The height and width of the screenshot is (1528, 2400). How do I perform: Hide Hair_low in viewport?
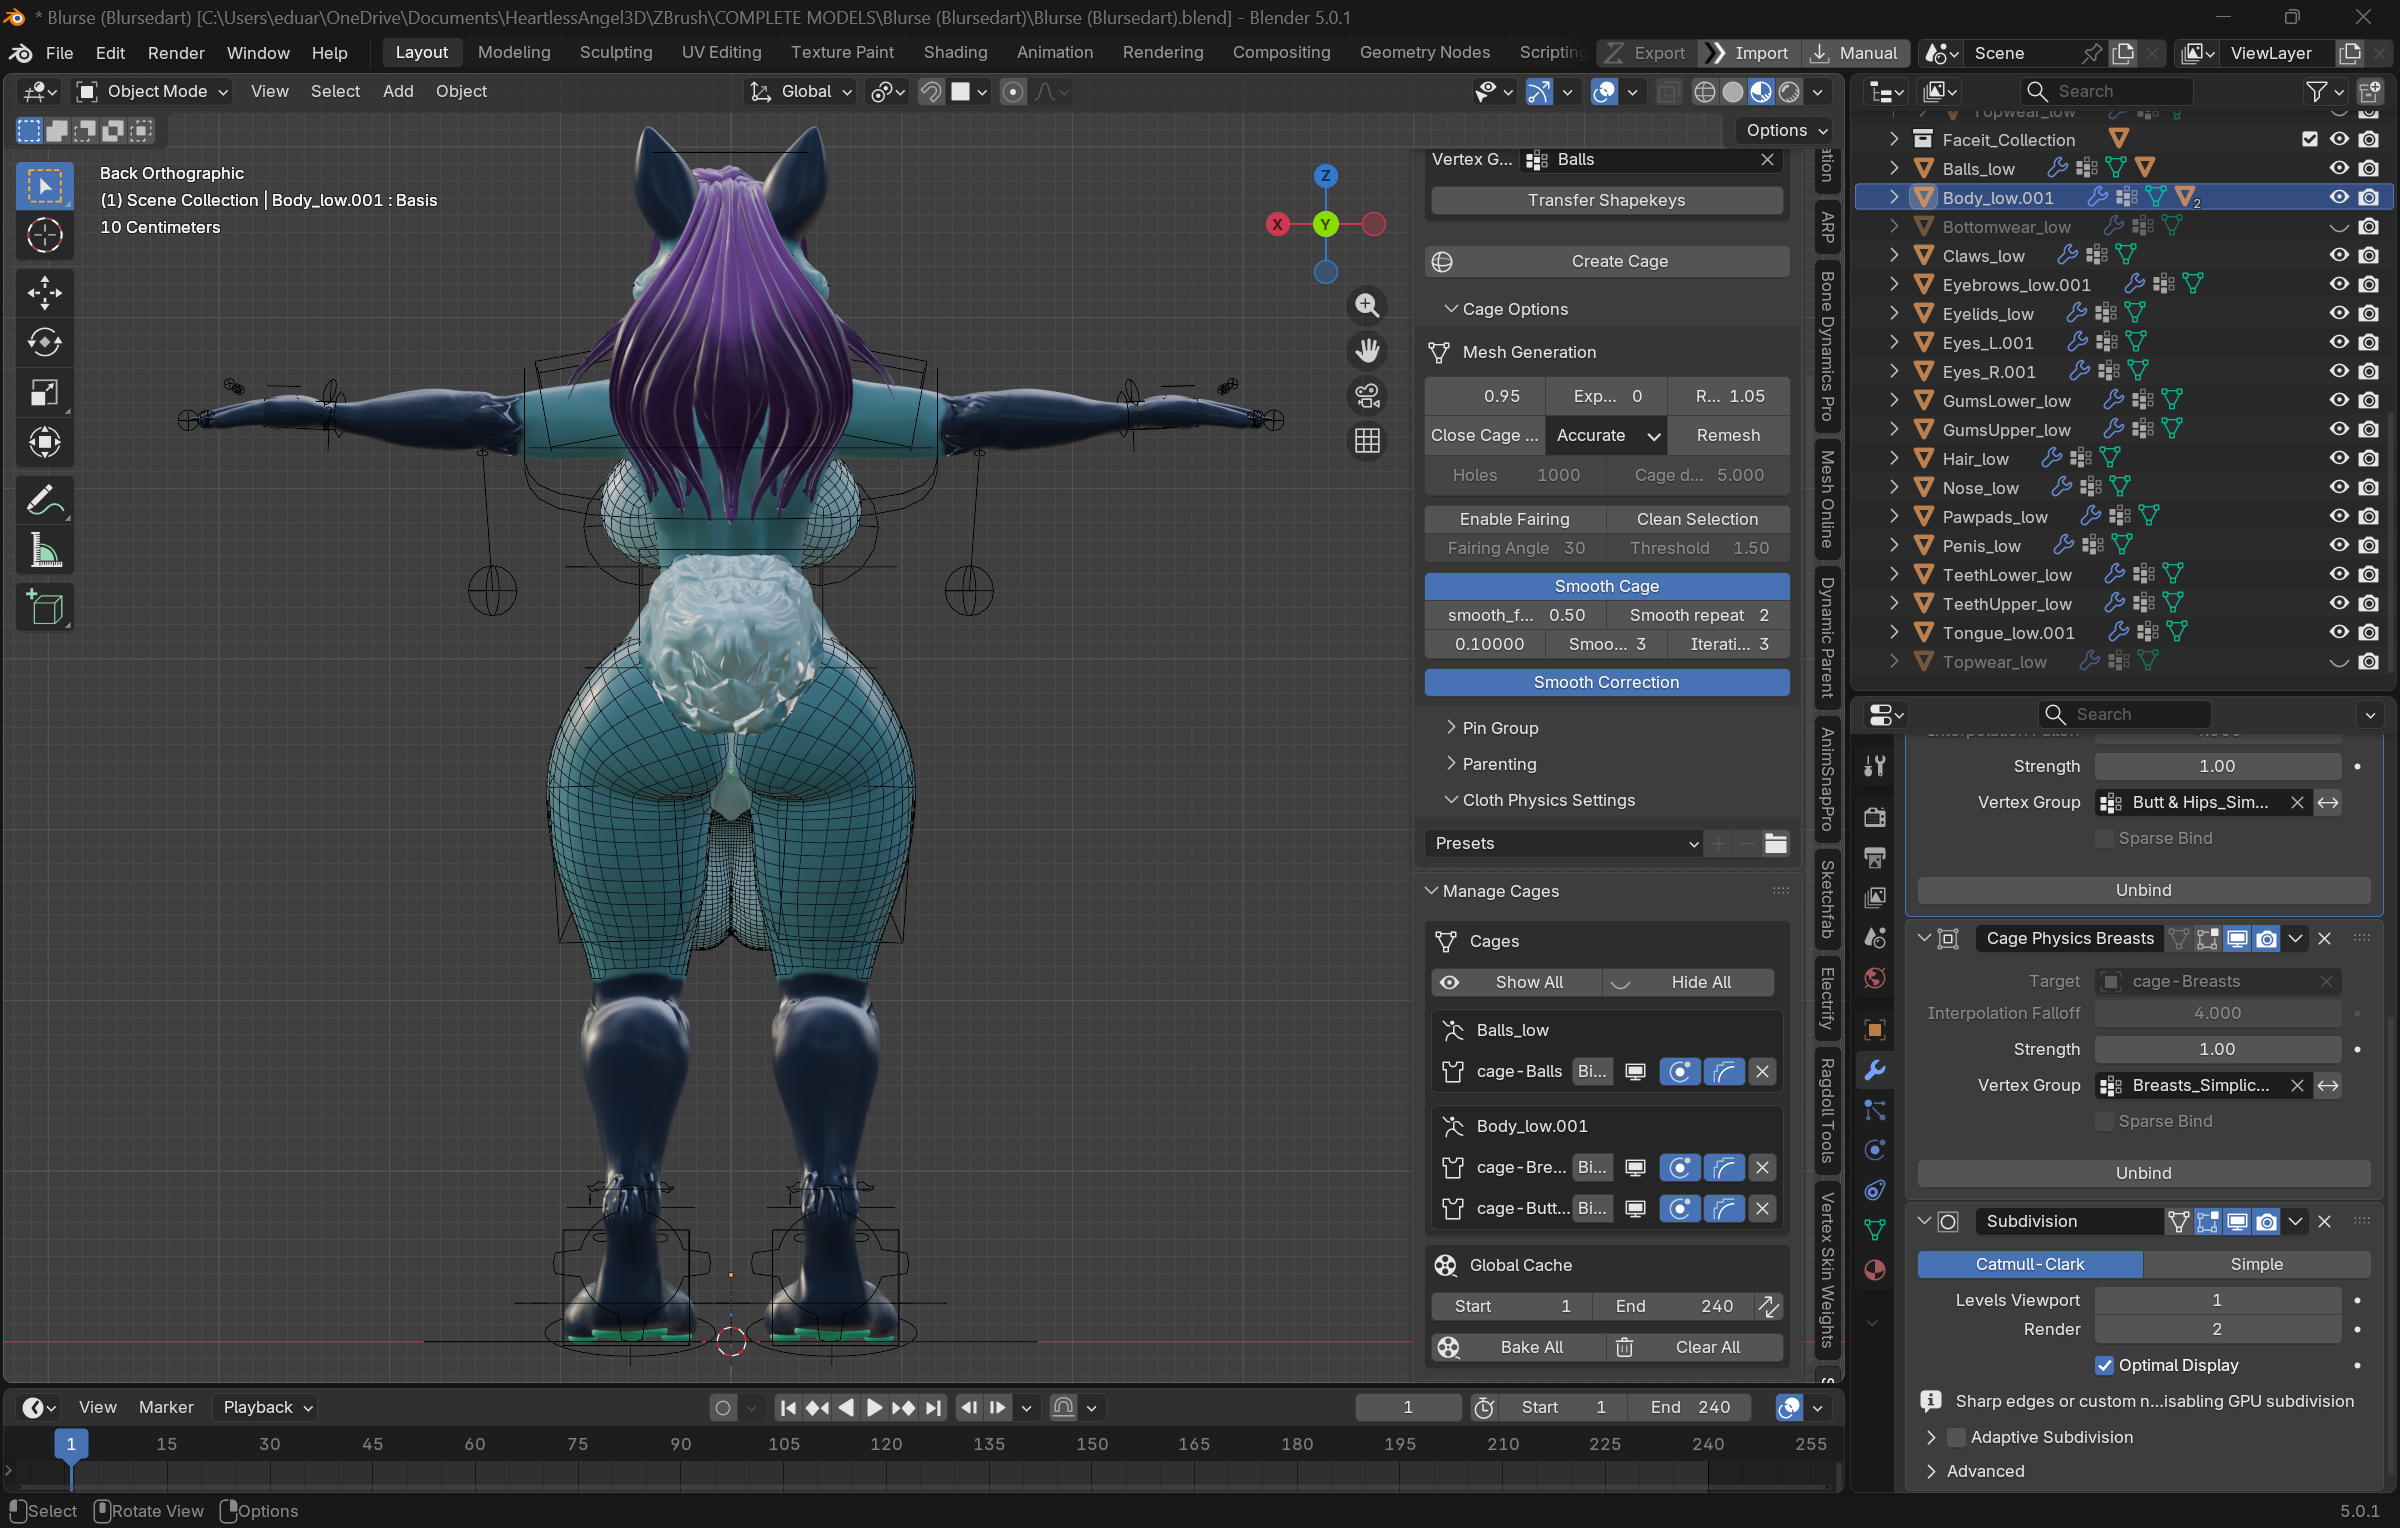(x=2339, y=459)
